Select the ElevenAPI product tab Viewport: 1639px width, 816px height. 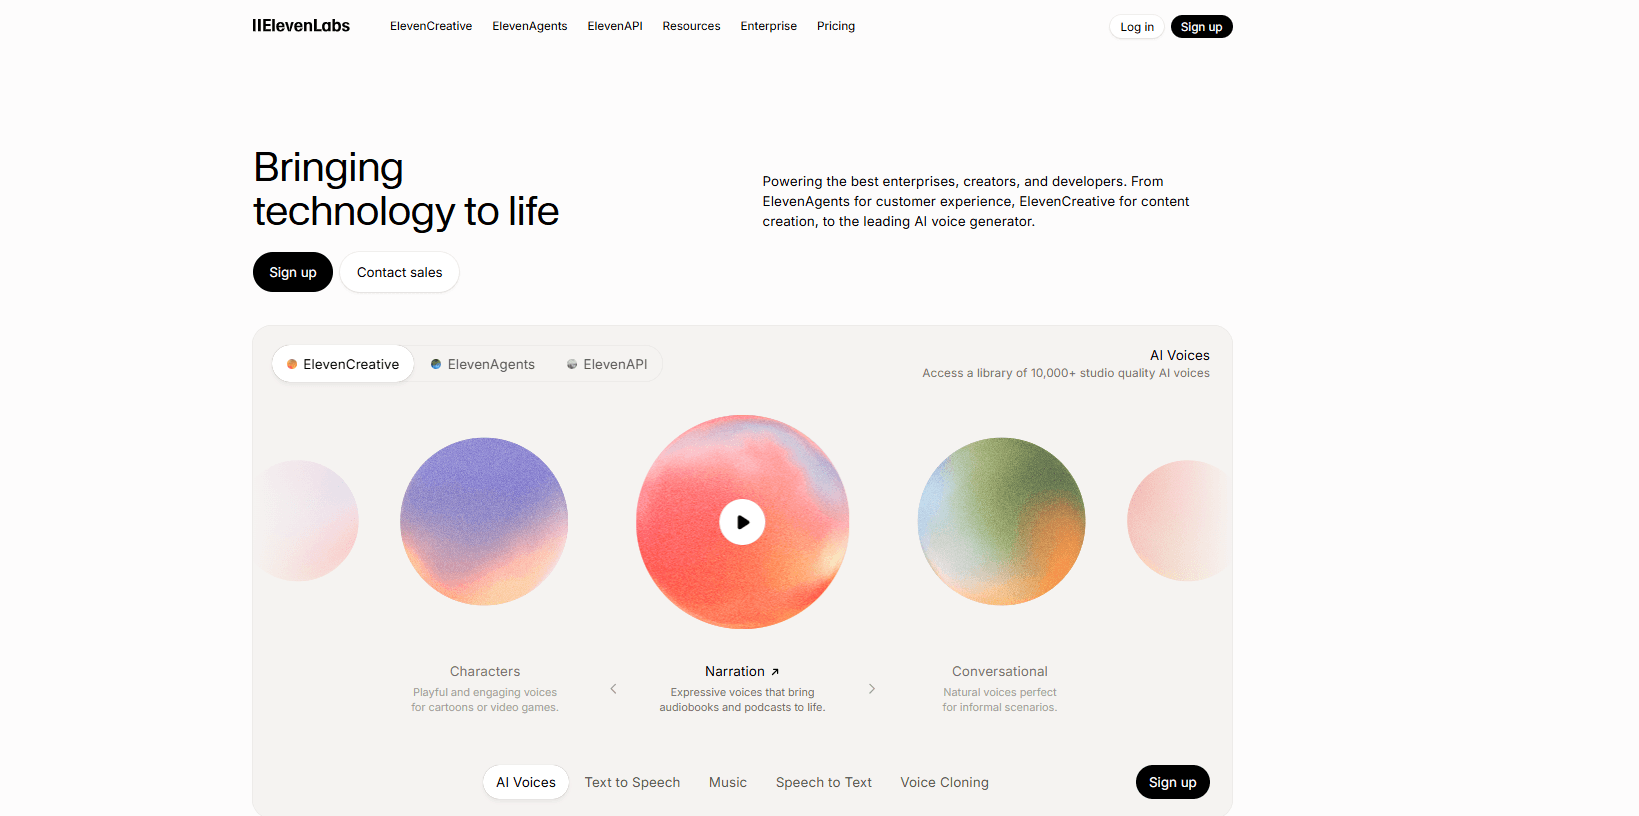pyautogui.click(x=607, y=364)
